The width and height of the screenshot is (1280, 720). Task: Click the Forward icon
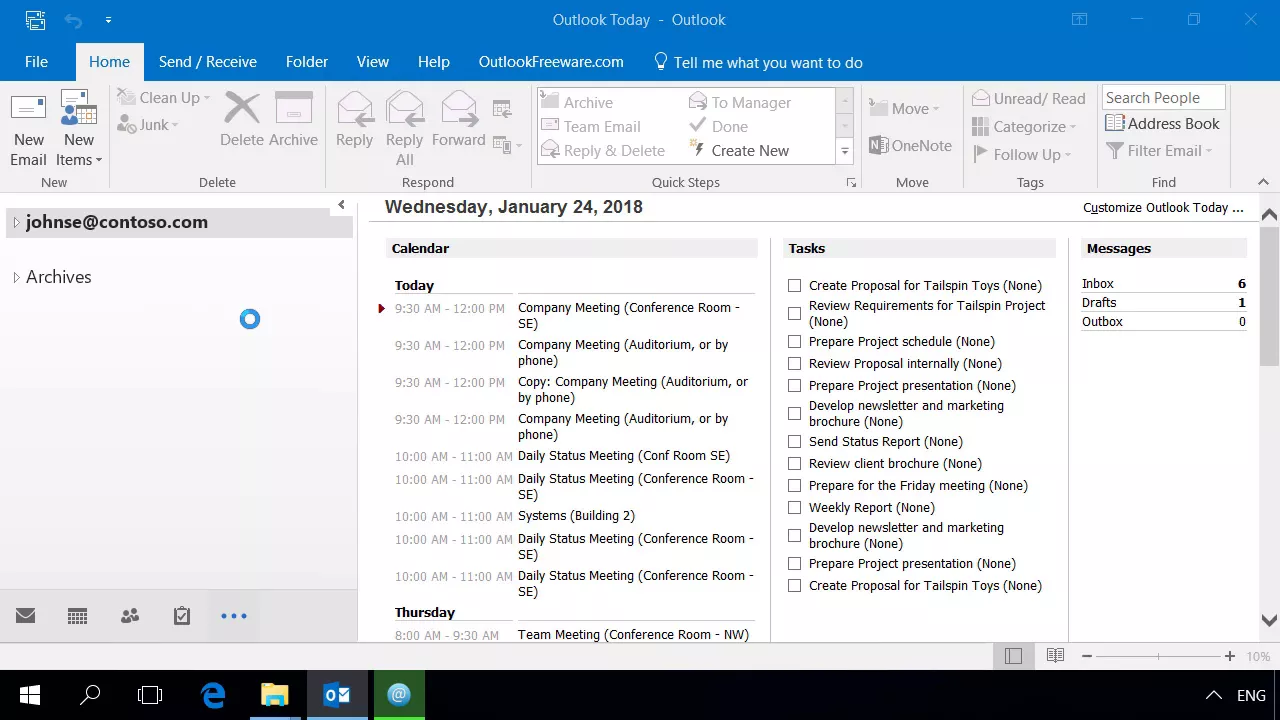pyautogui.click(x=458, y=108)
